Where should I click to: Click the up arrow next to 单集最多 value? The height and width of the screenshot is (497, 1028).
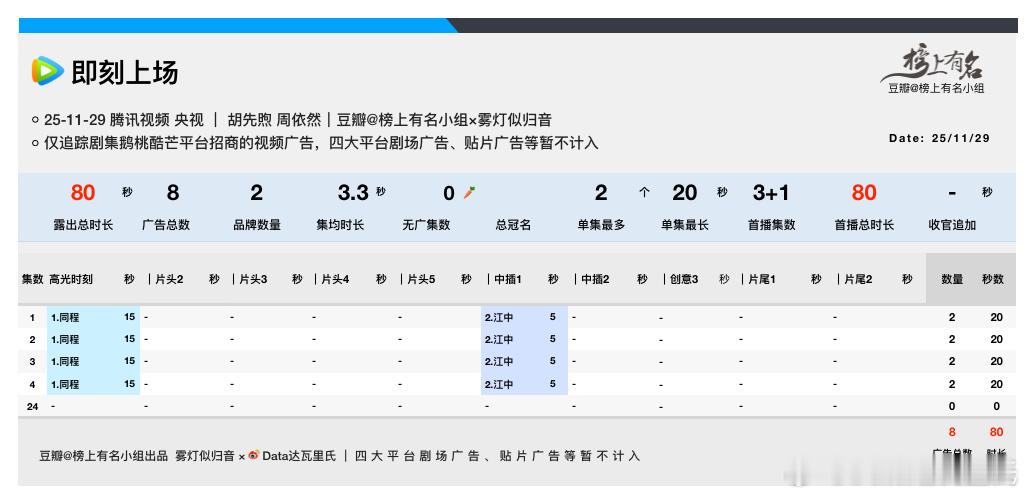[x=644, y=193]
